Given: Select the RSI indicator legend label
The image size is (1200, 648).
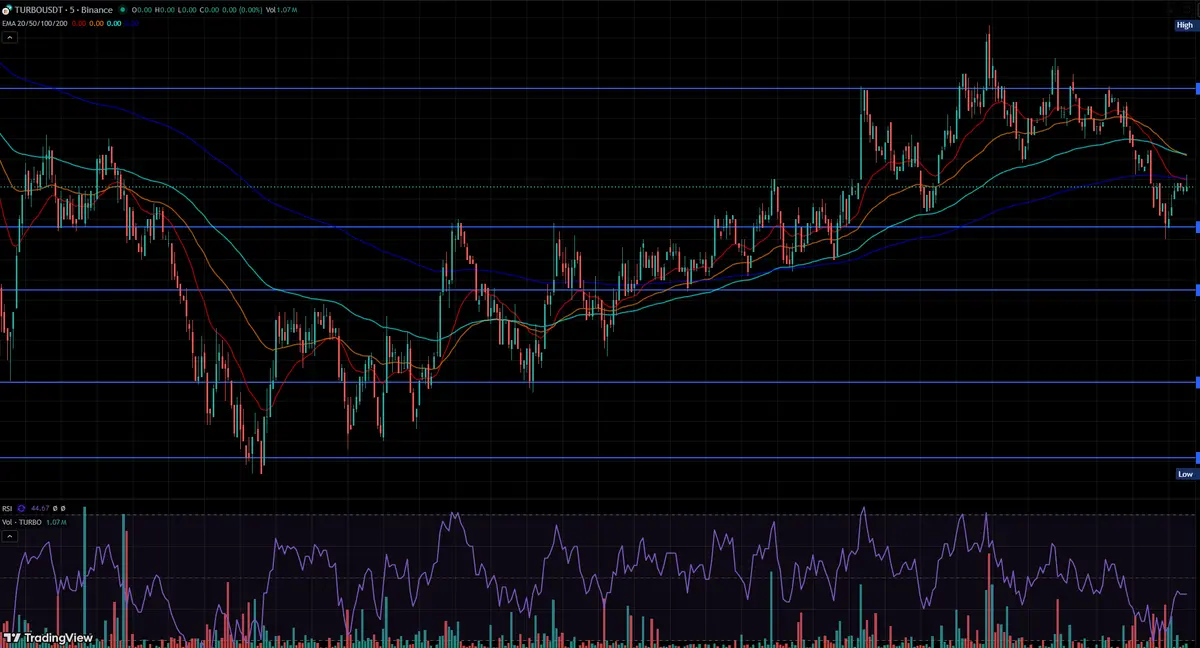Looking at the screenshot, I should click(7, 508).
